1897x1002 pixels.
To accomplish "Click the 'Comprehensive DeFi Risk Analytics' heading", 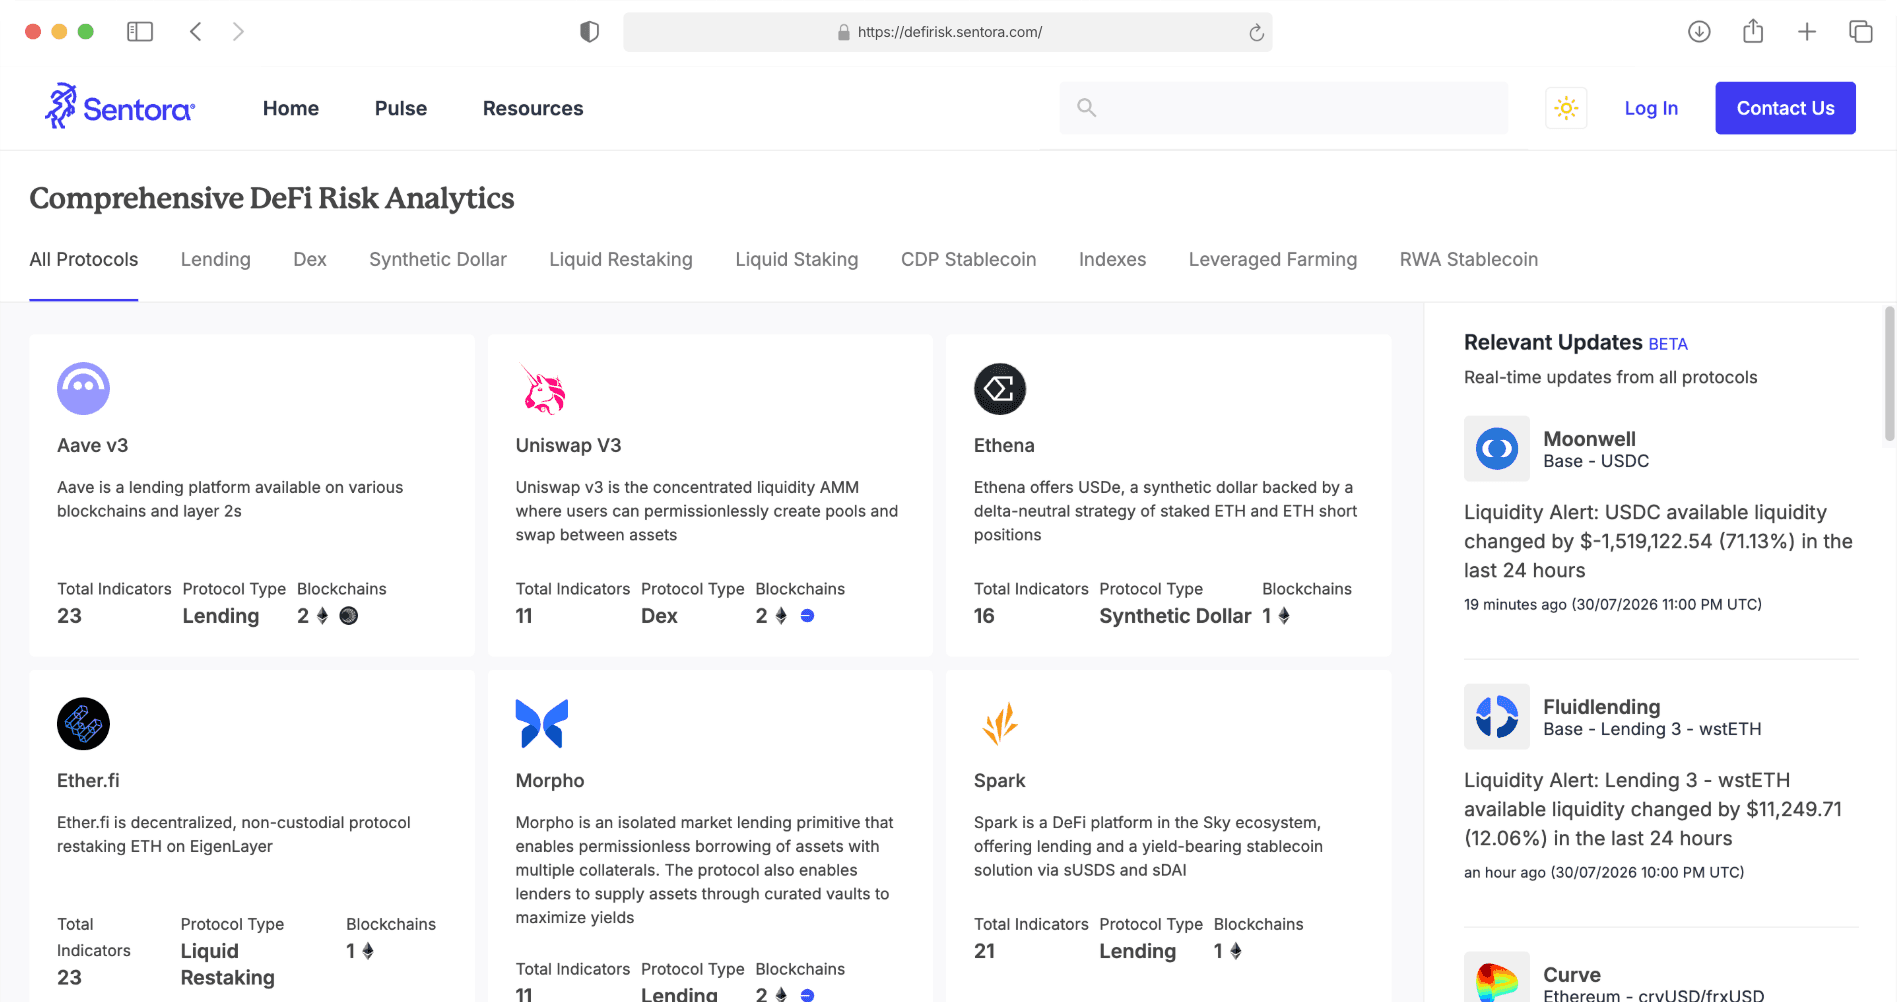I will (272, 199).
